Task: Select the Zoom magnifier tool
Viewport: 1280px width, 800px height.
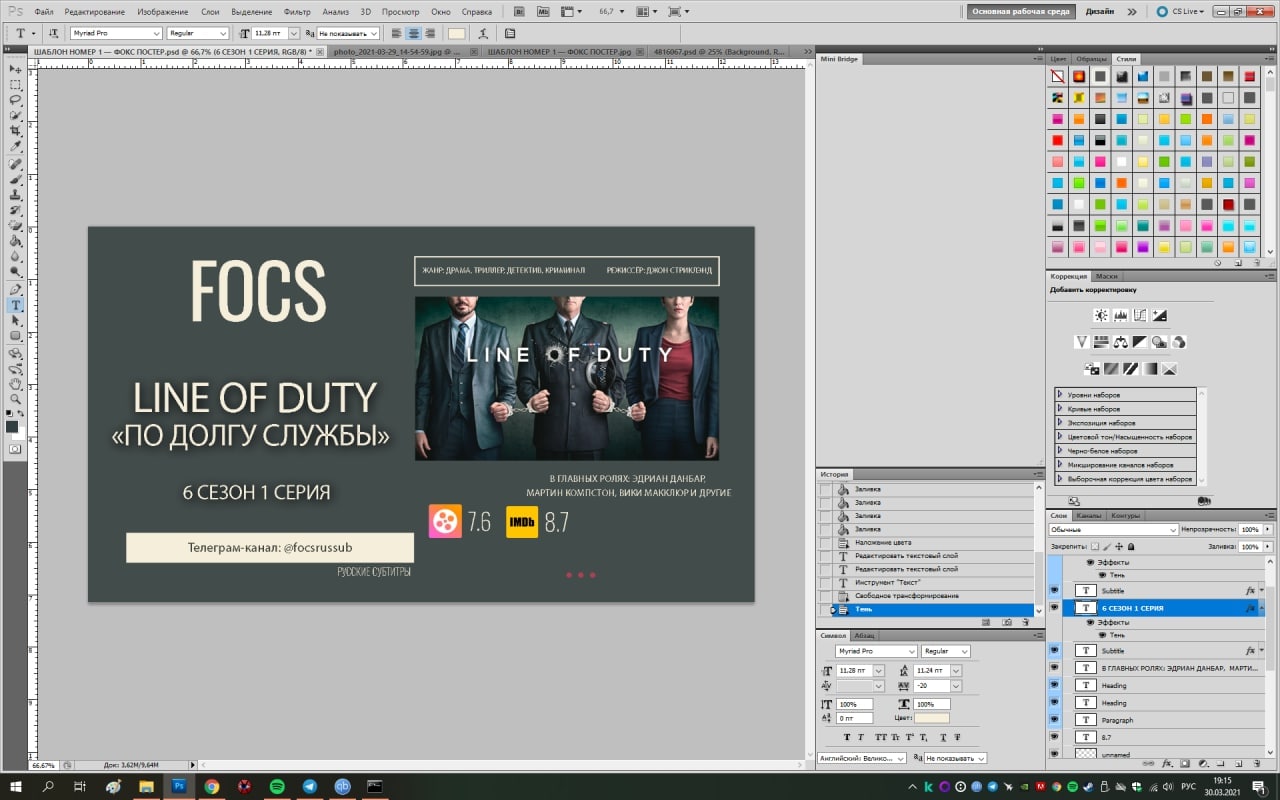Action: click(16, 398)
